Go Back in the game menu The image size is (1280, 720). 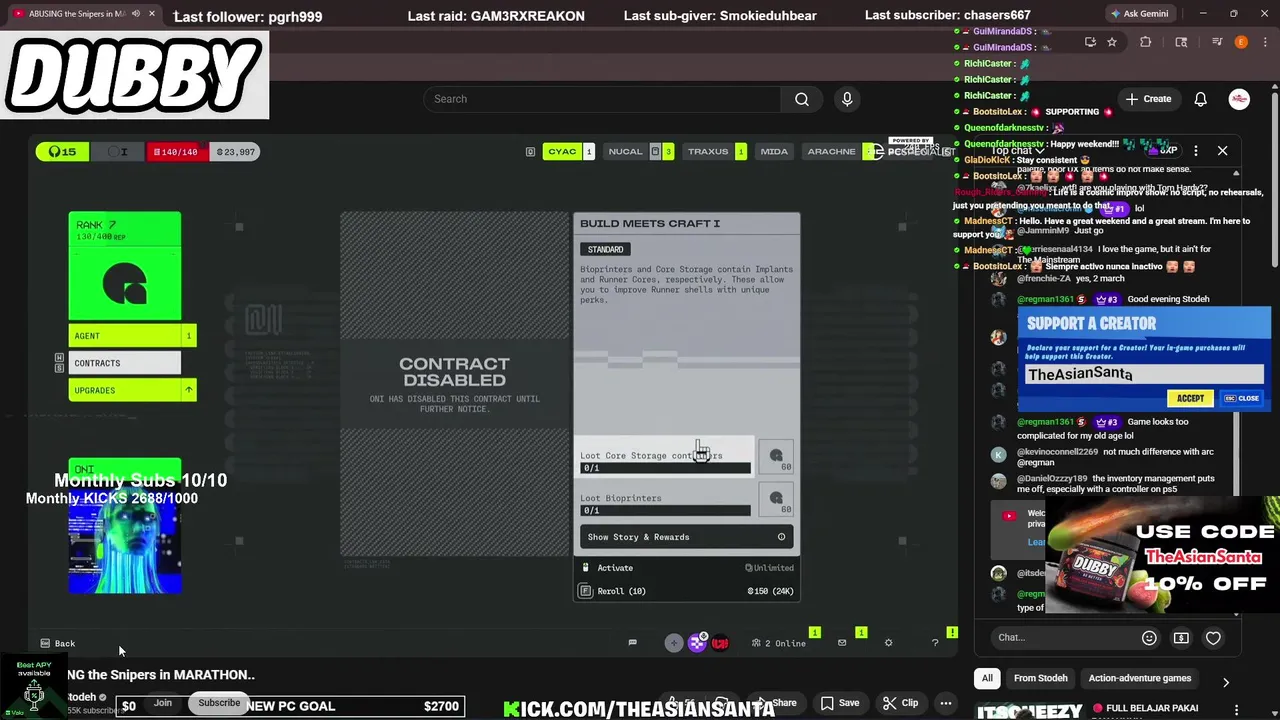click(58, 643)
